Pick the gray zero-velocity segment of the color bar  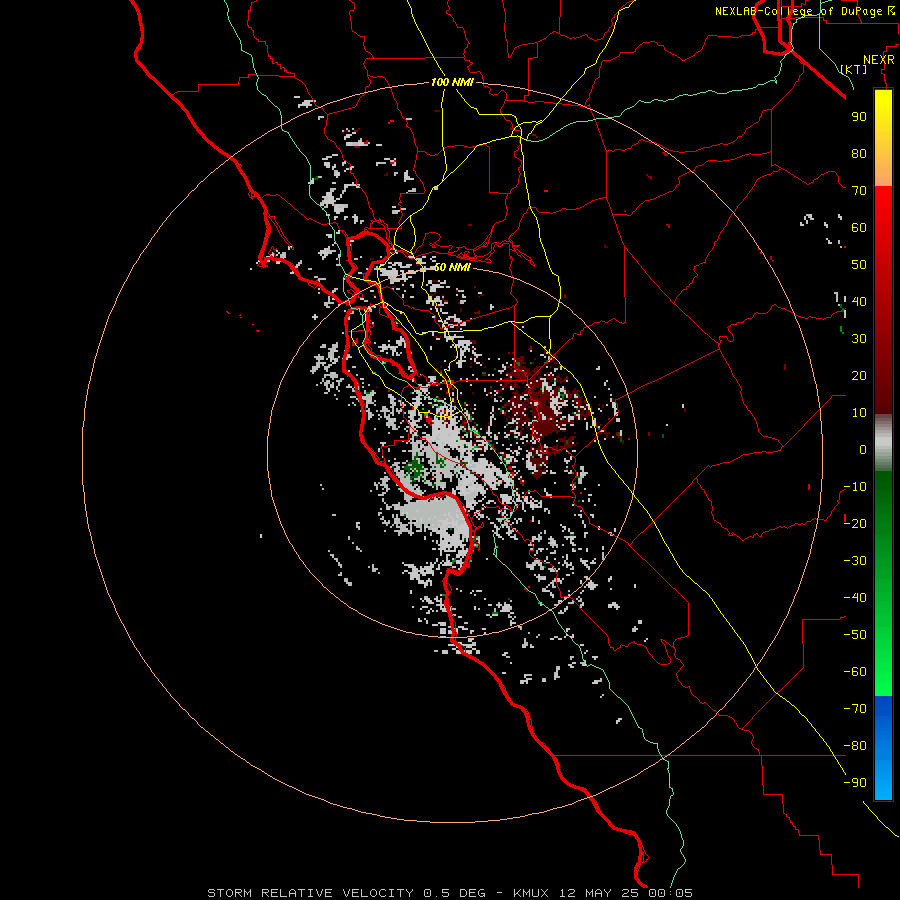(x=883, y=443)
